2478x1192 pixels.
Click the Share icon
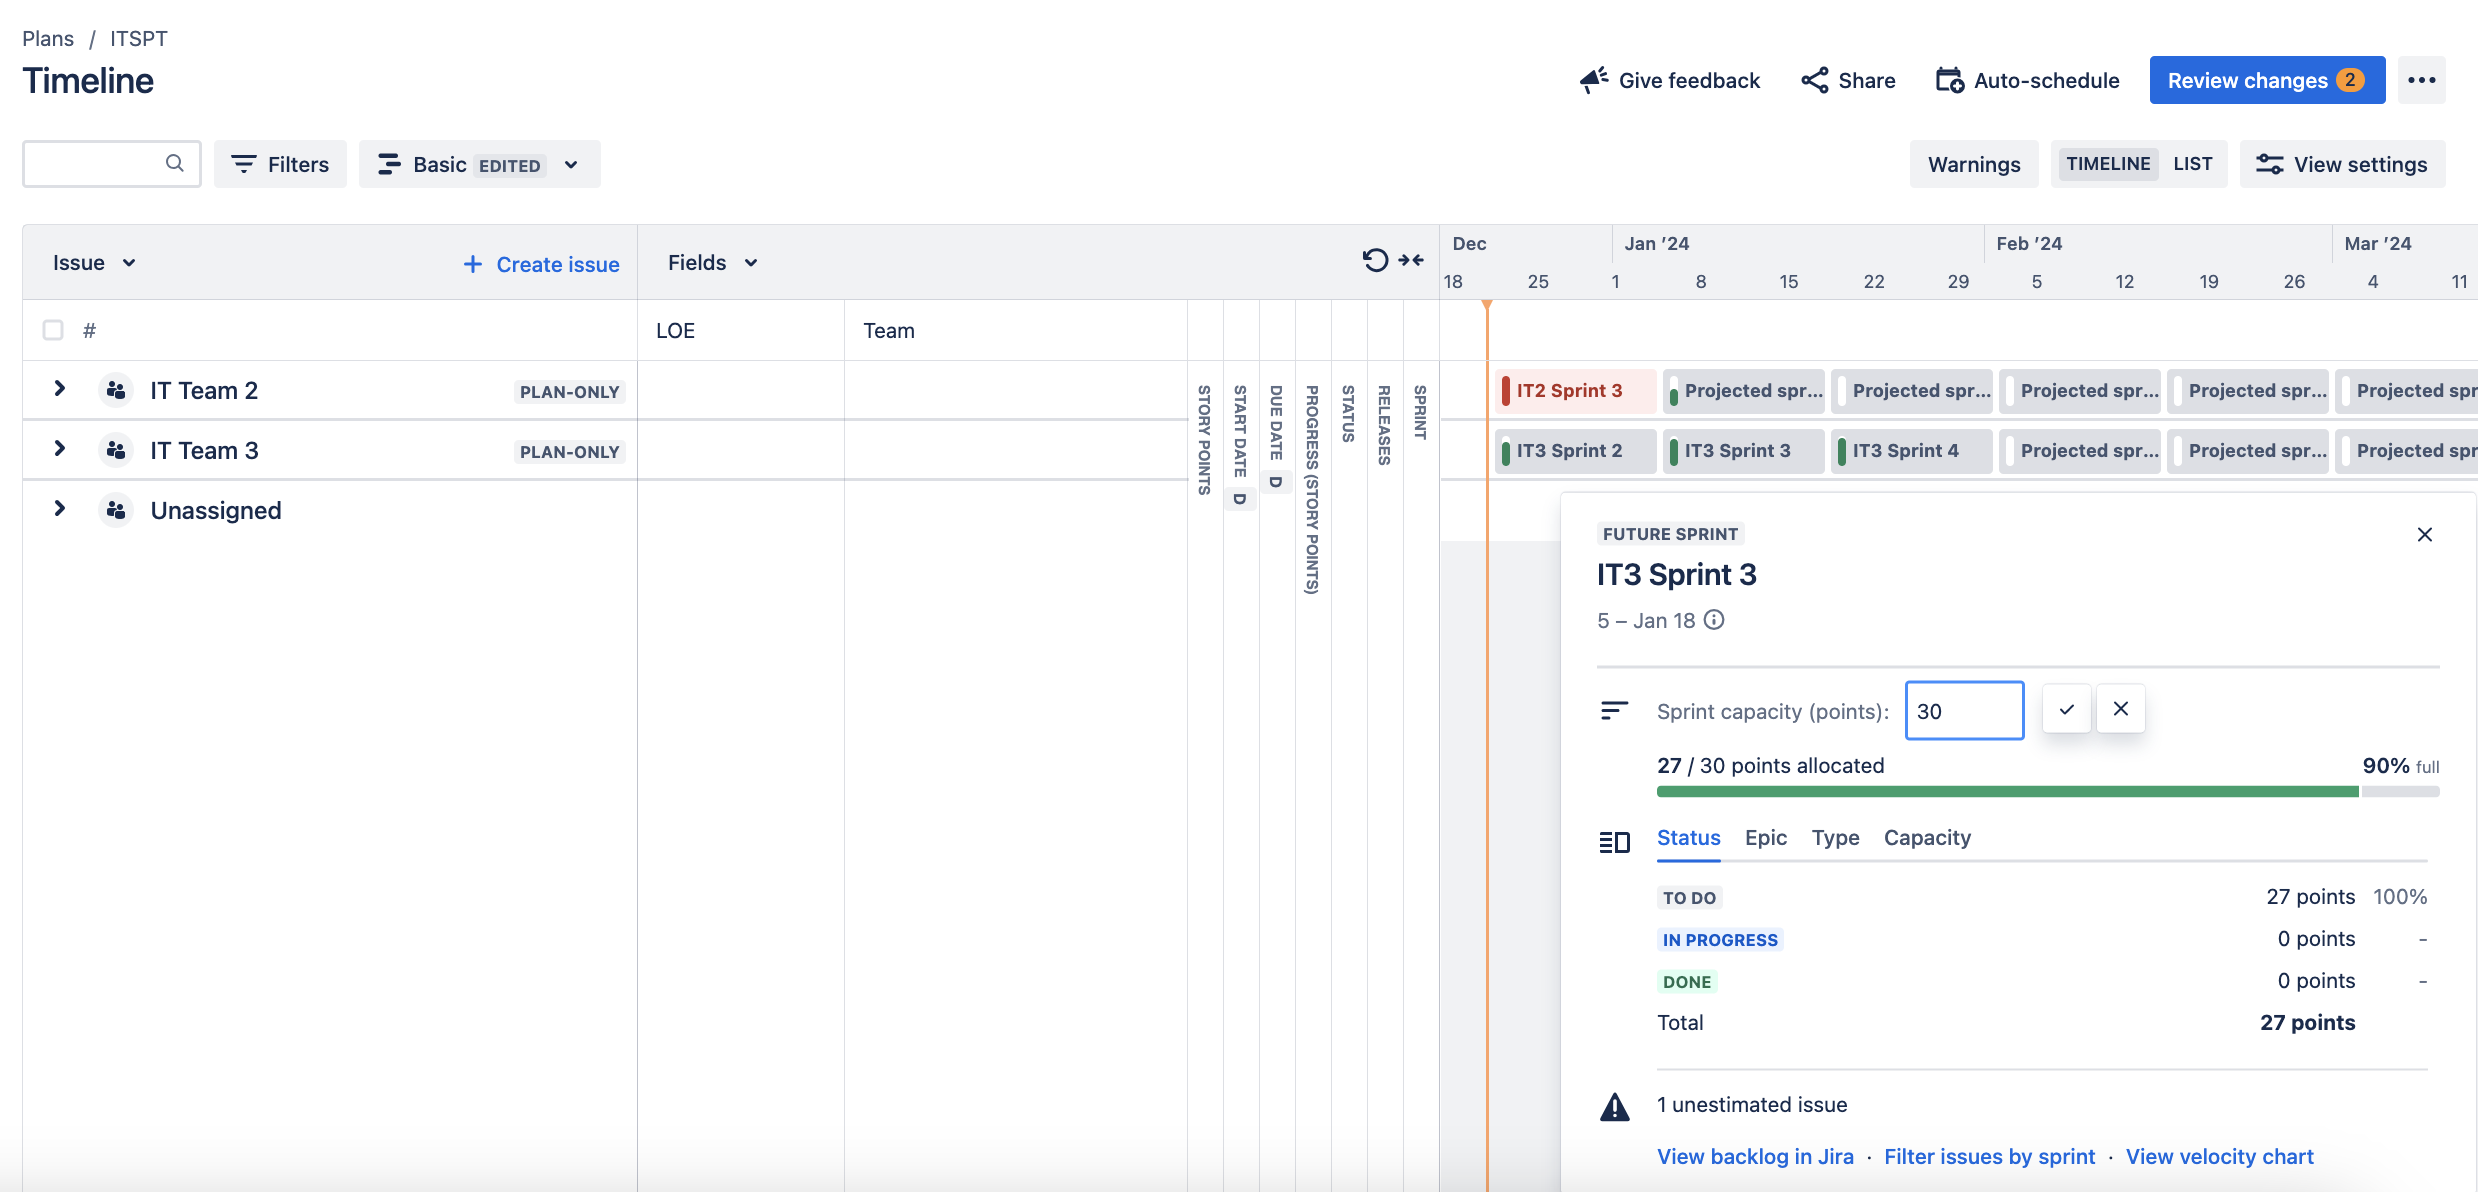pyautogui.click(x=1813, y=80)
